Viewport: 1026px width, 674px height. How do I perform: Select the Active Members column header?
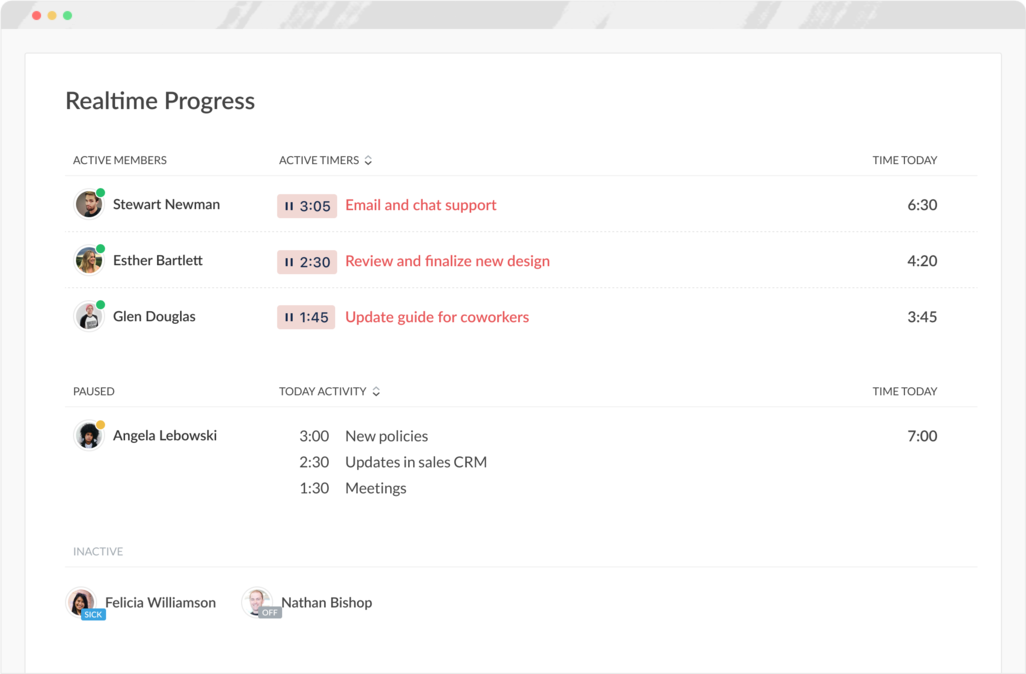pos(120,160)
